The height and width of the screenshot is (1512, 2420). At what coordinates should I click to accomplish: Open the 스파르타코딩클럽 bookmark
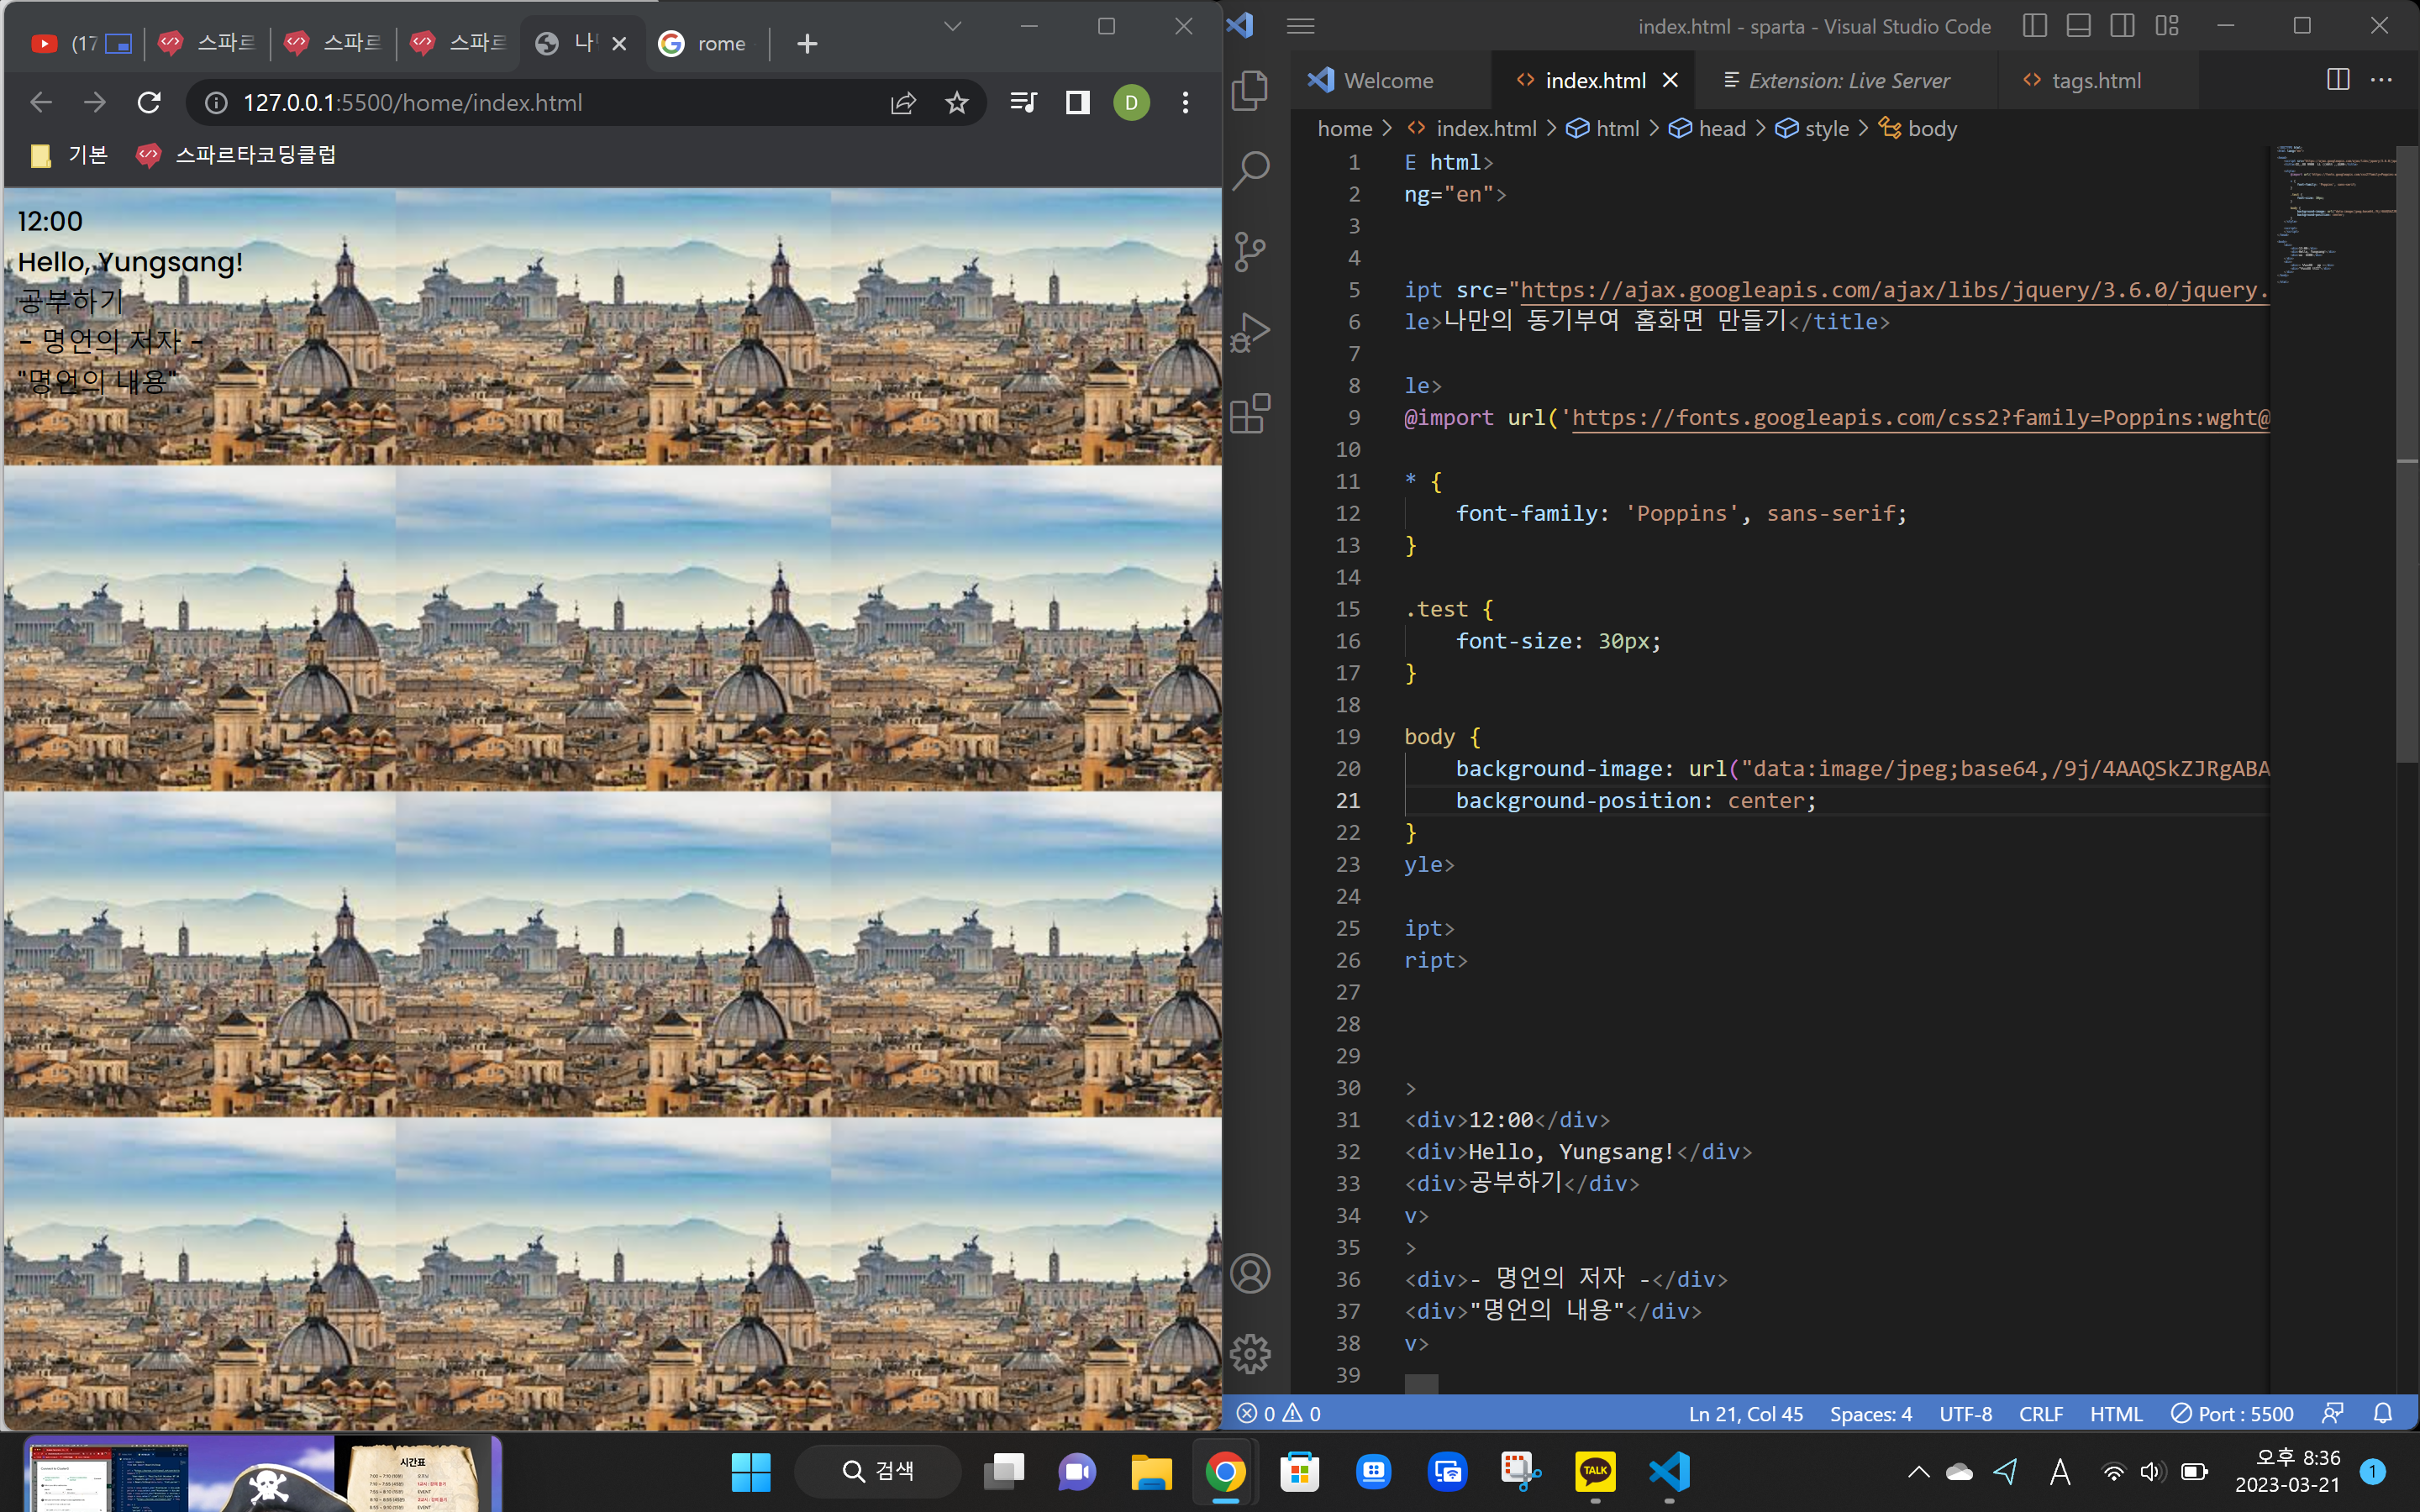[236, 155]
